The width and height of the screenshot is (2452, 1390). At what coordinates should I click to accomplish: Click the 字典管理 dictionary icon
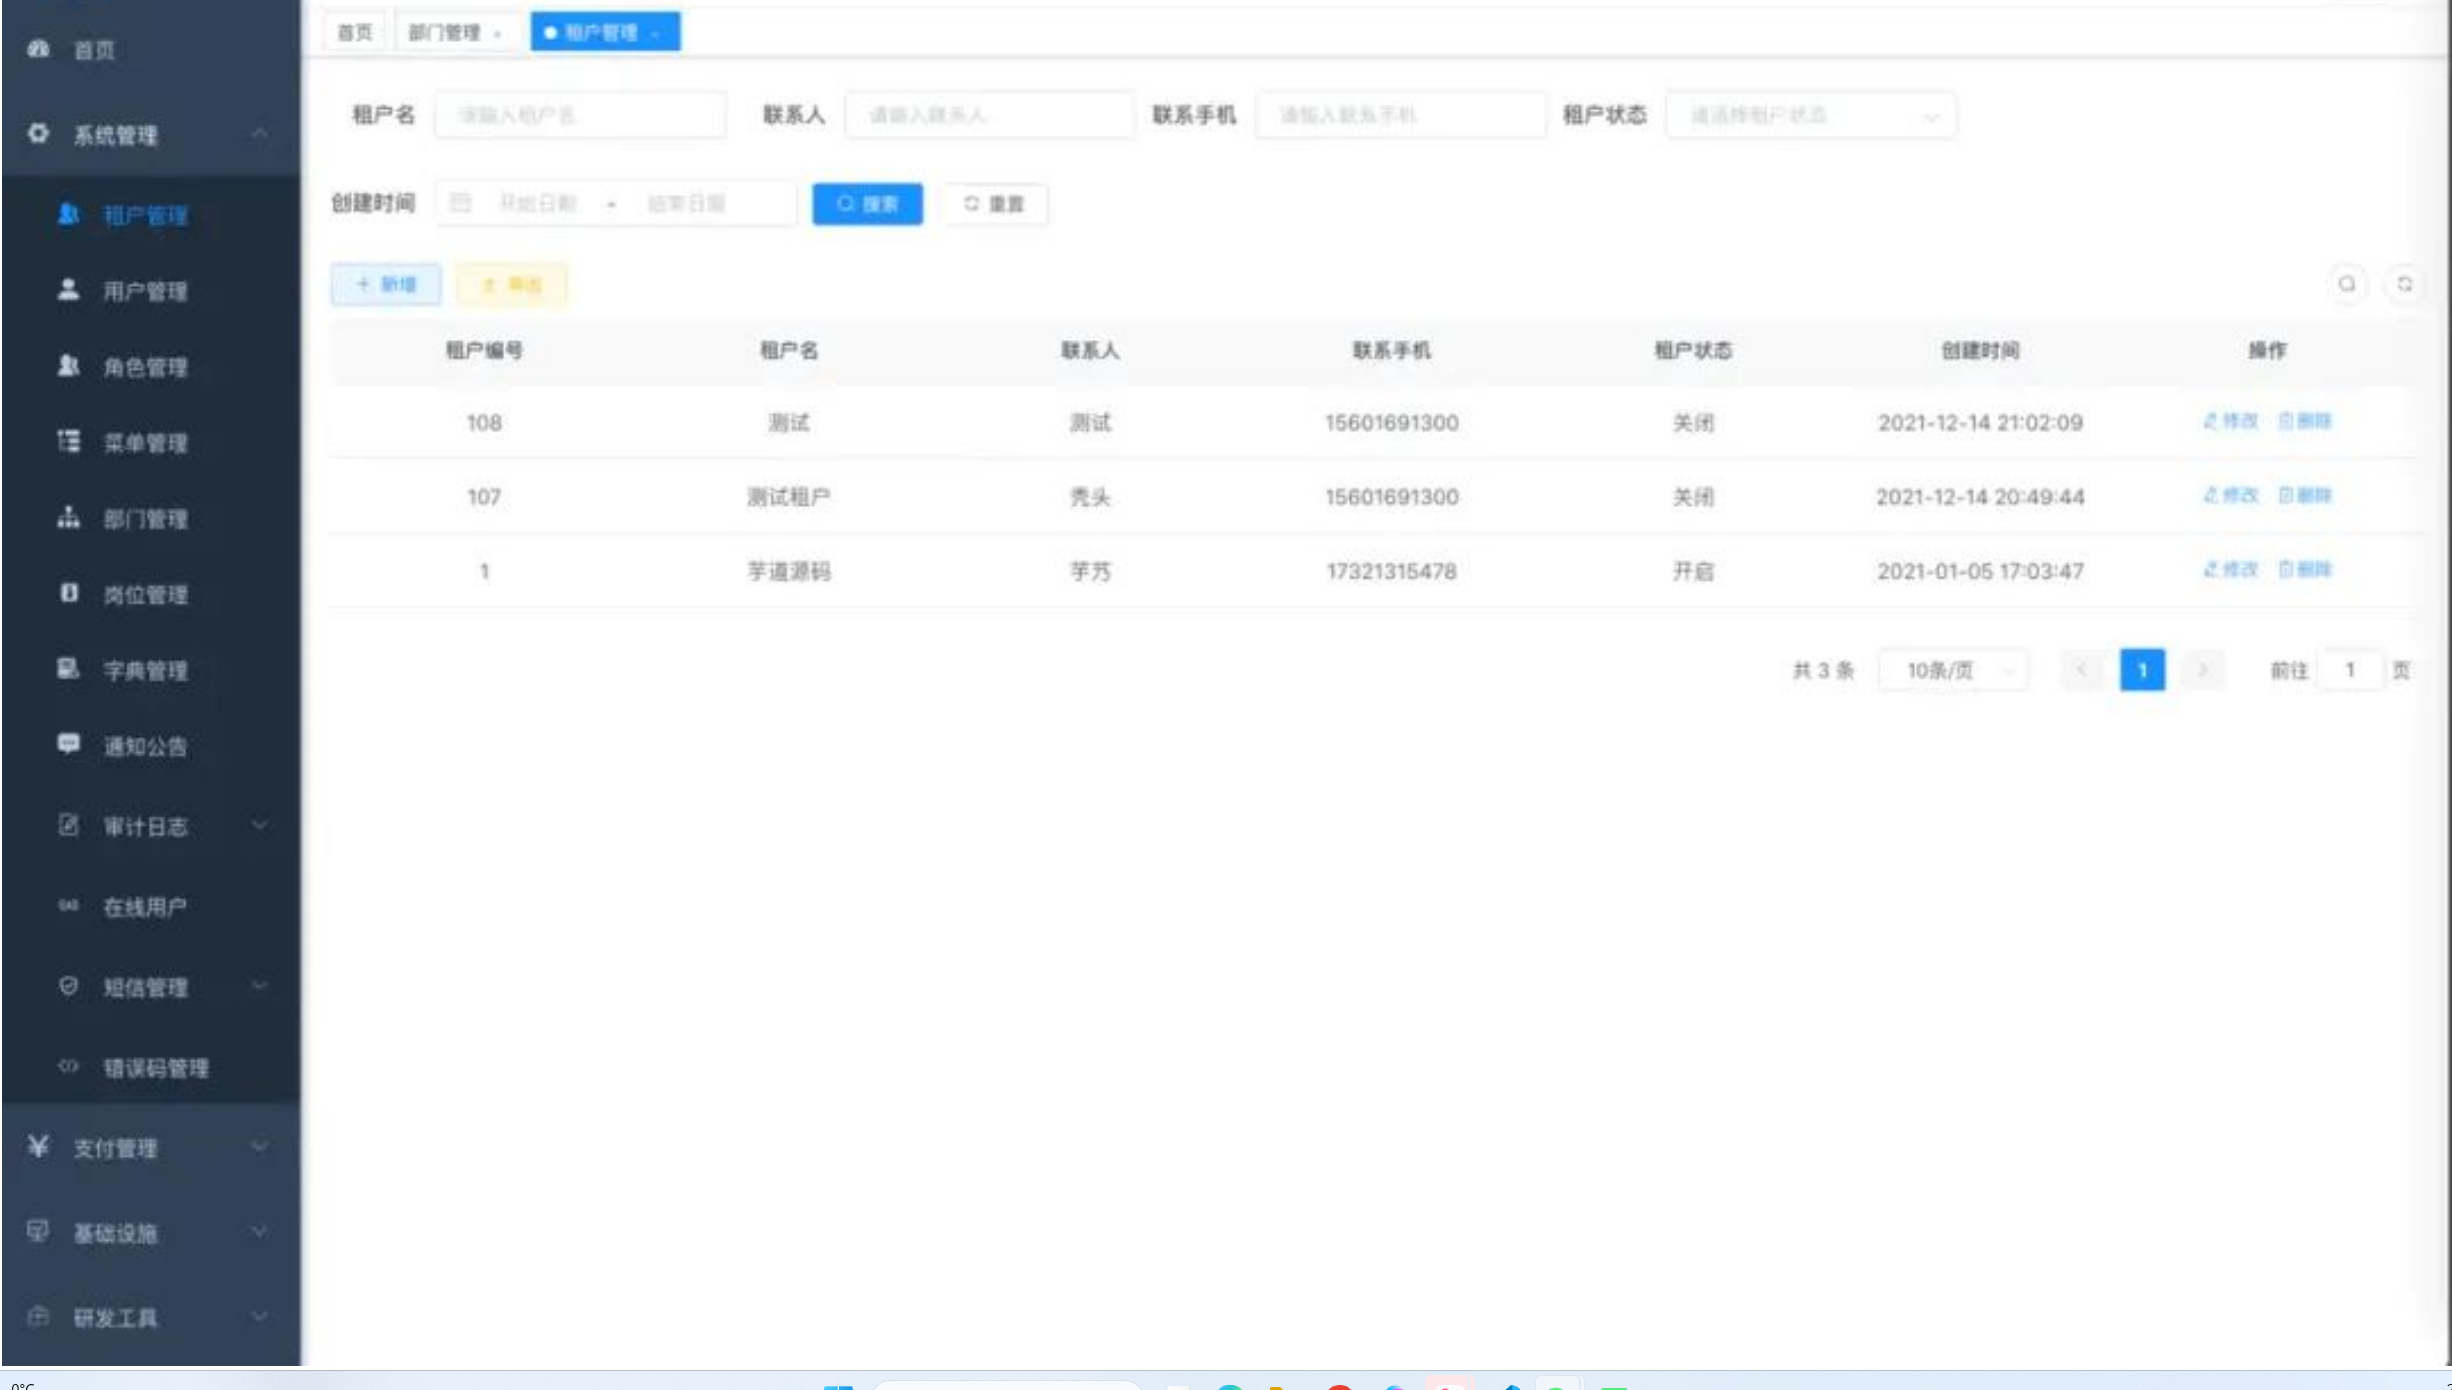click(68, 668)
